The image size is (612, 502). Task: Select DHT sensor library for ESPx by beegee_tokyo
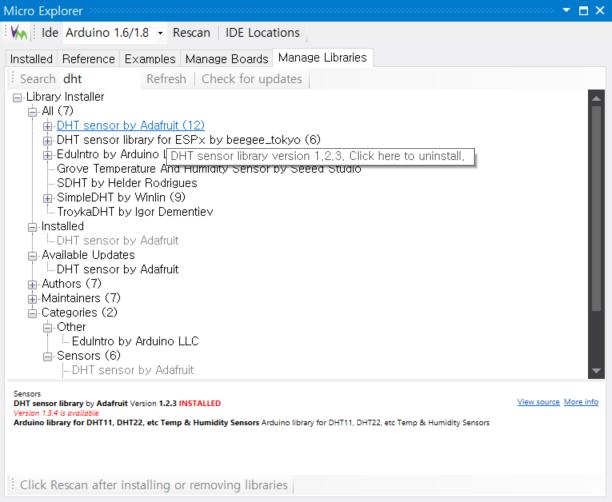pos(189,140)
